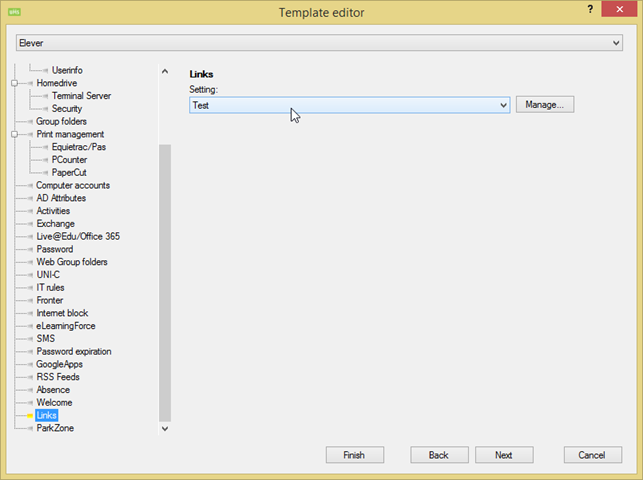643x480 pixels.
Task: Collapse the Print management tree node
Action: point(15,134)
